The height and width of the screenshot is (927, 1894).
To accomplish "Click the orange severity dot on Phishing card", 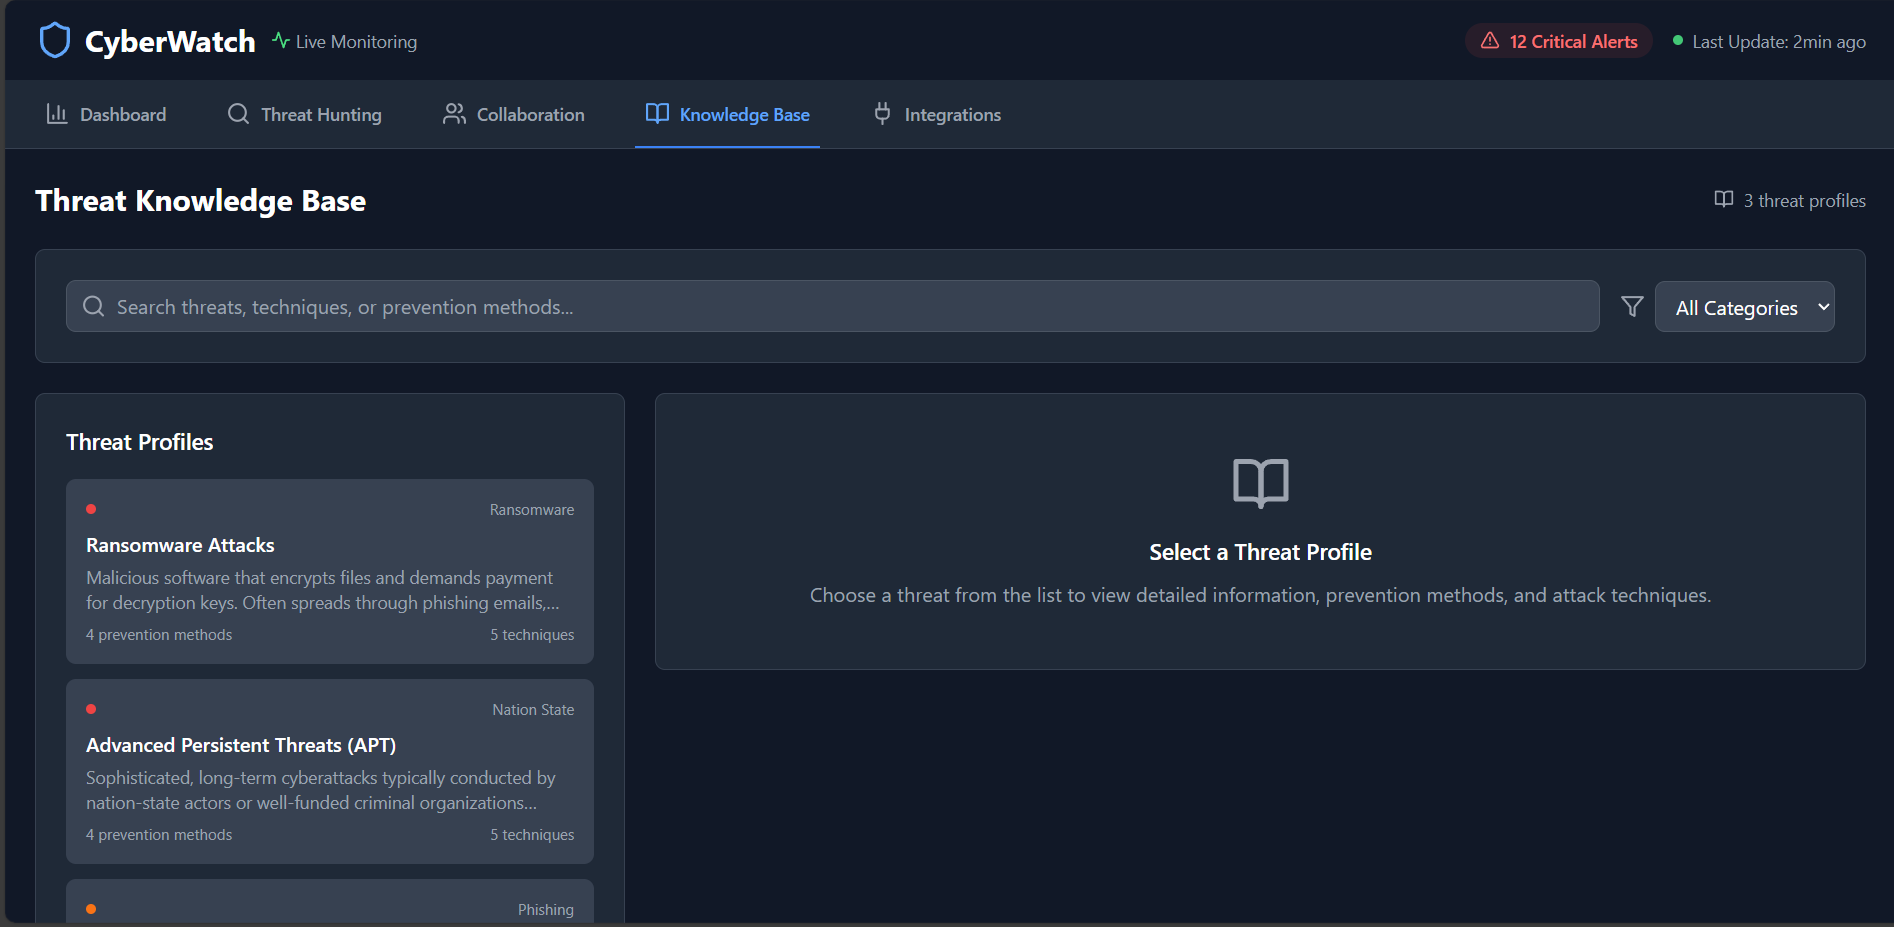I will tap(91, 909).
